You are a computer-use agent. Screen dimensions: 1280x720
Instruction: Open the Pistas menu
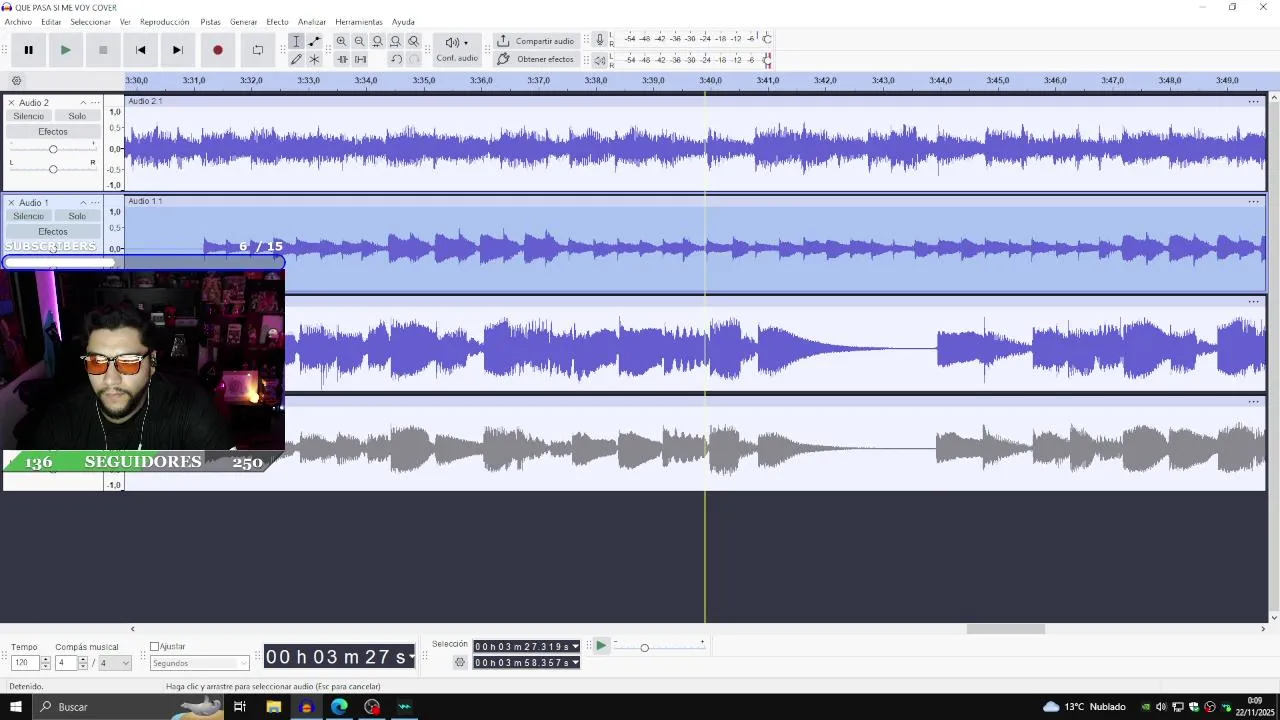point(210,22)
